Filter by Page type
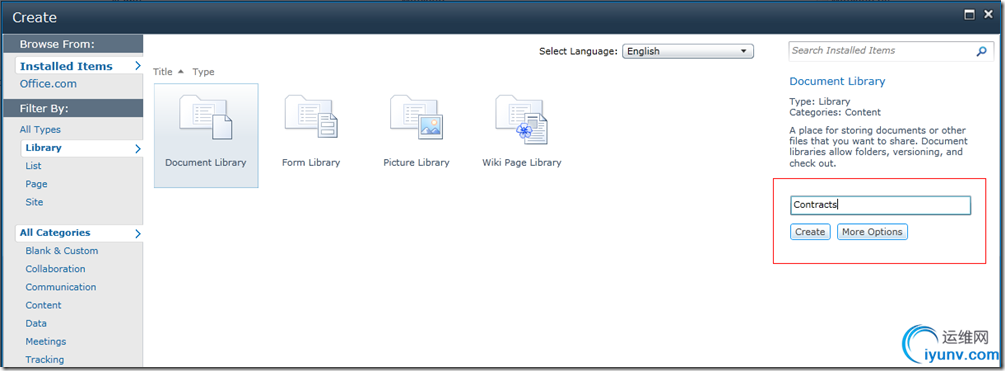 (37, 184)
